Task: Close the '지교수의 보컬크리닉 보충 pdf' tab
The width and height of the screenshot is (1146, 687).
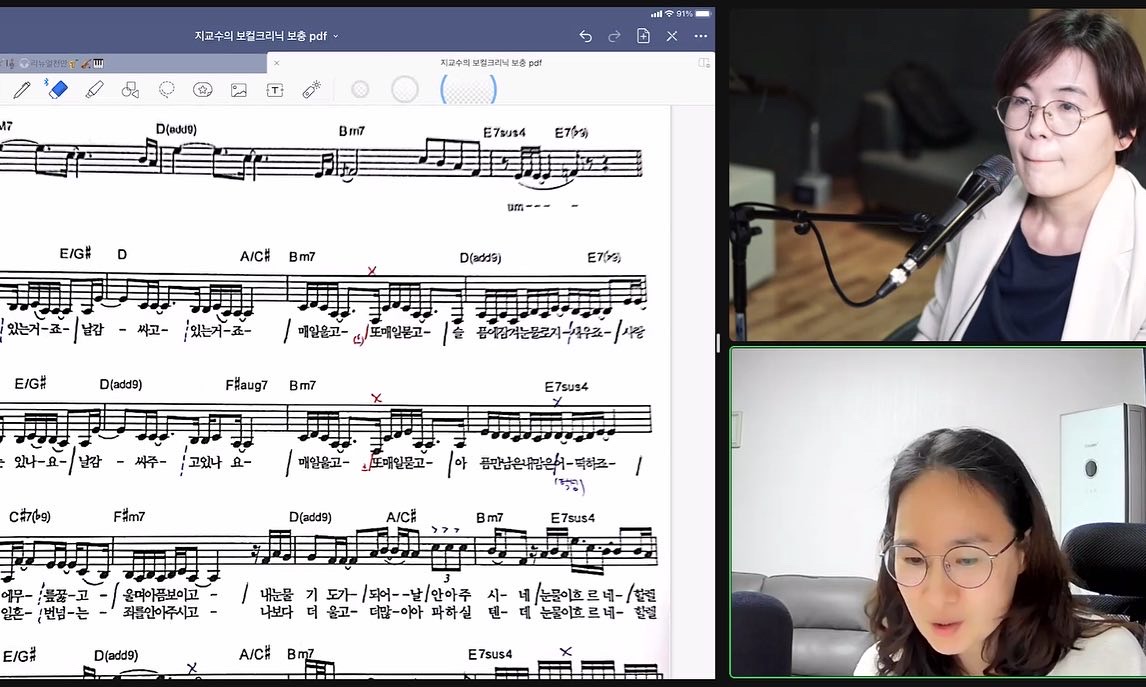Action: pyautogui.click(x=276, y=63)
